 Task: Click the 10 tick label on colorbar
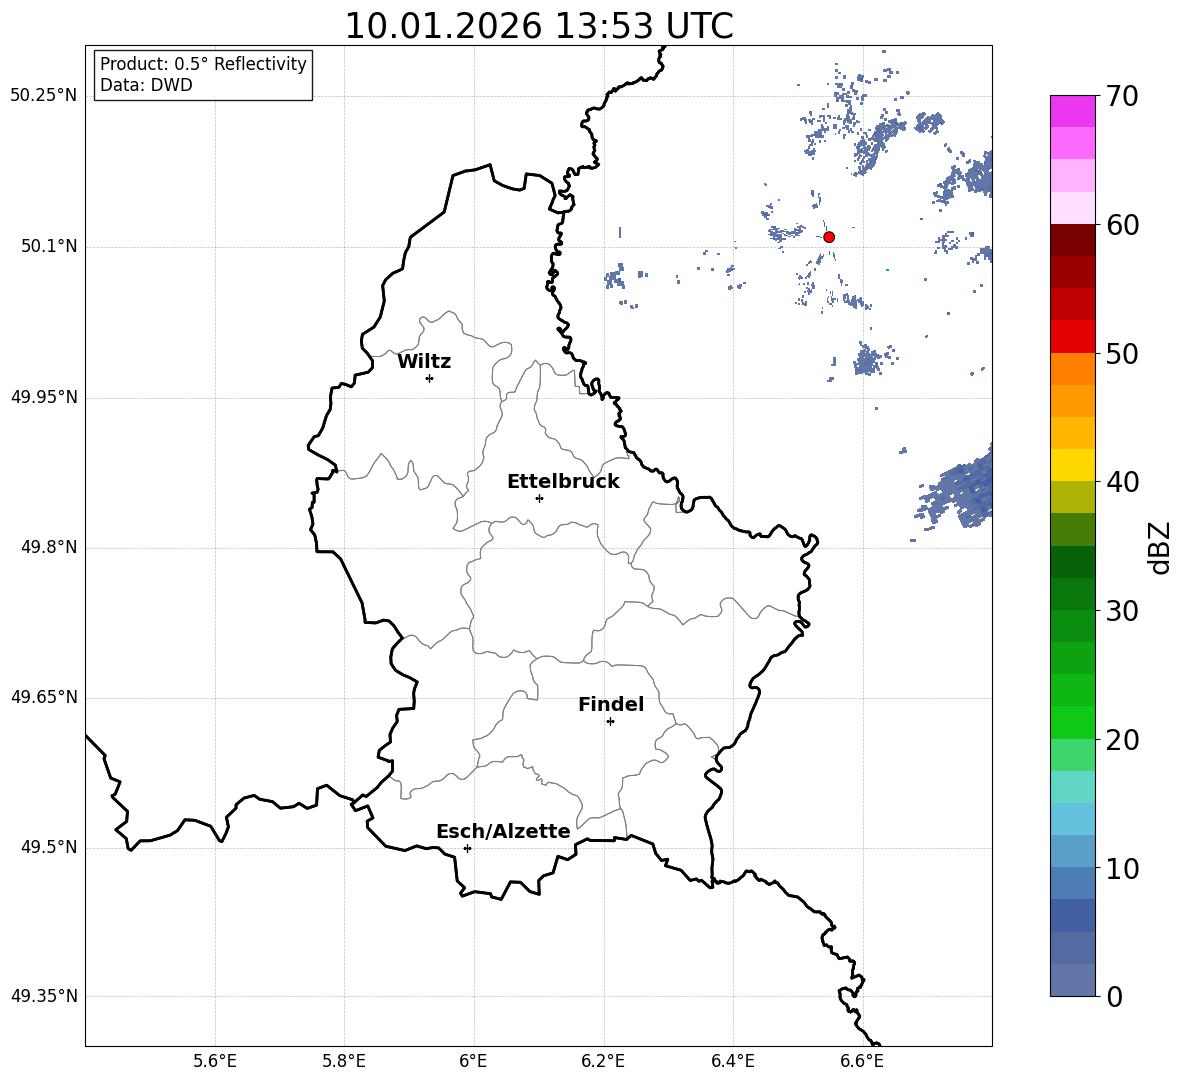click(1121, 868)
